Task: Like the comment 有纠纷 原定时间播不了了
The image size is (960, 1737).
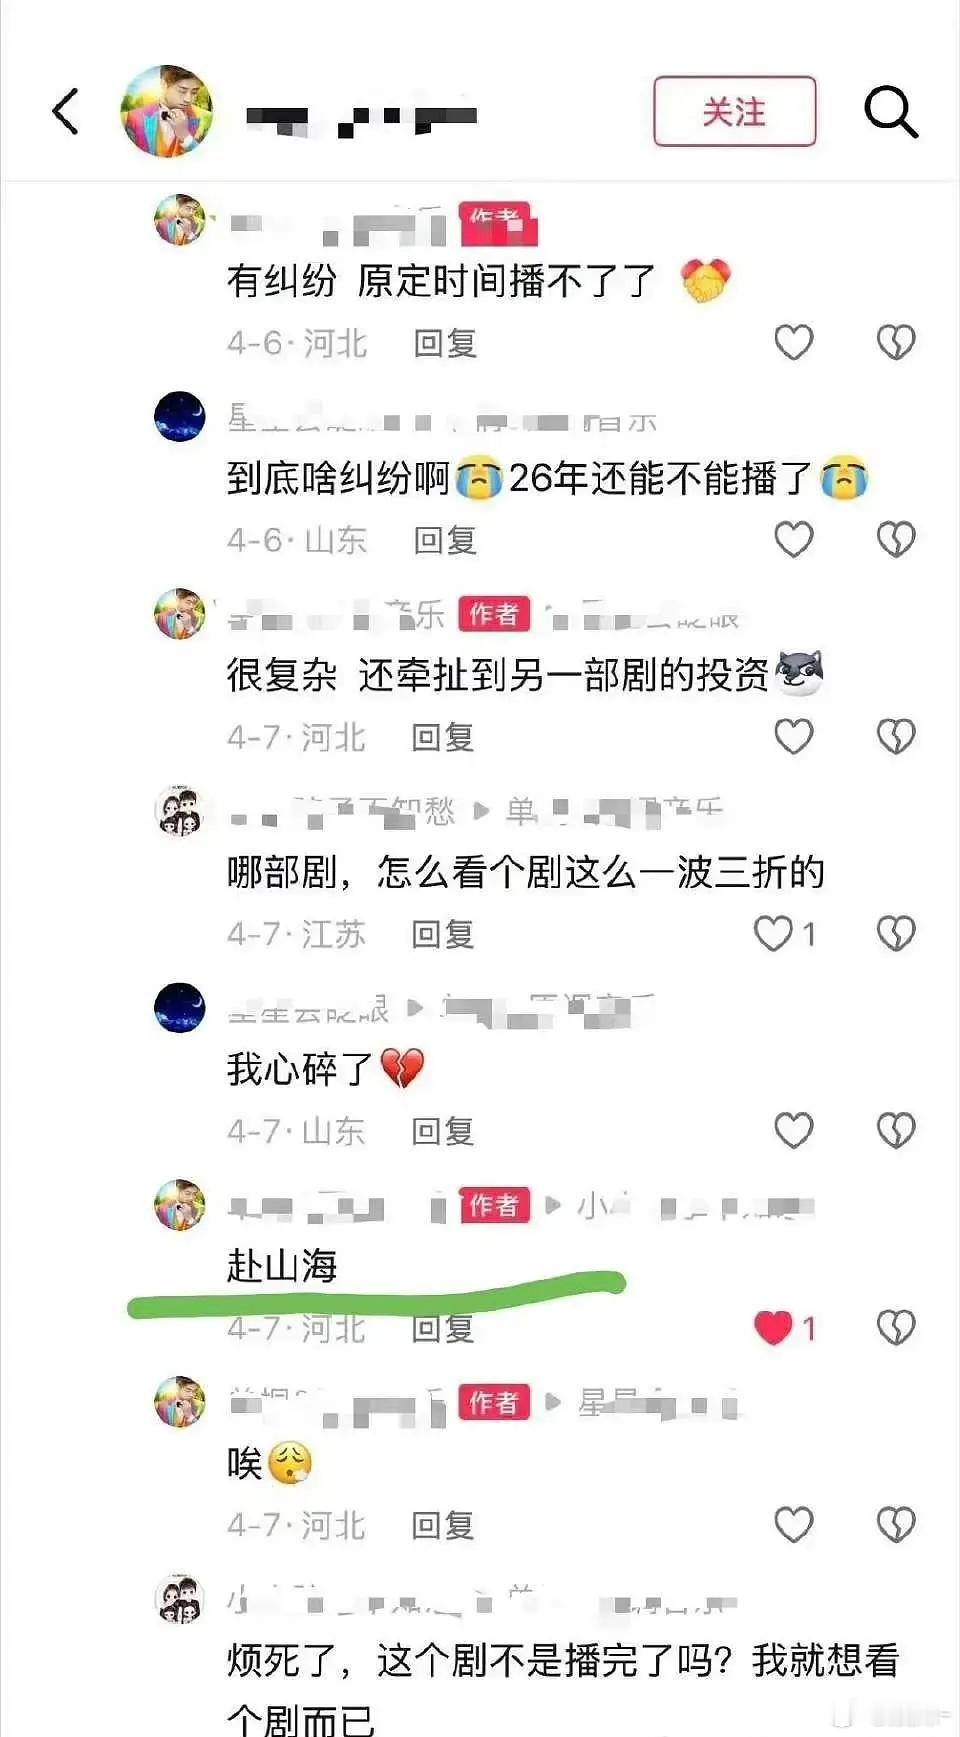Action: (794, 342)
